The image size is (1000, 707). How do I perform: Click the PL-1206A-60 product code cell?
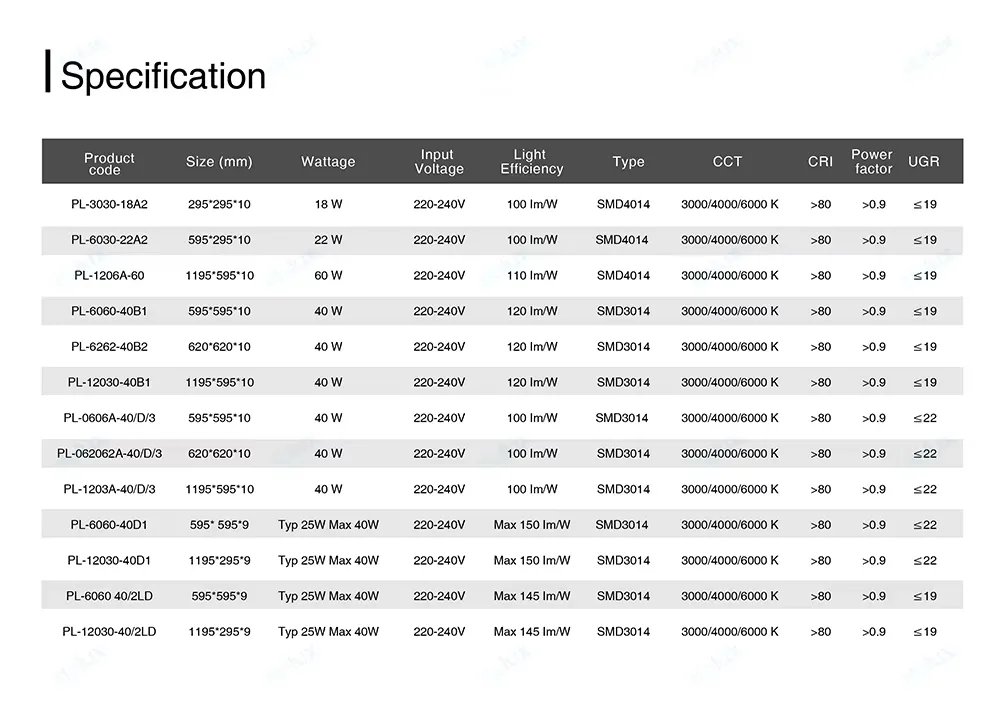[109, 276]
